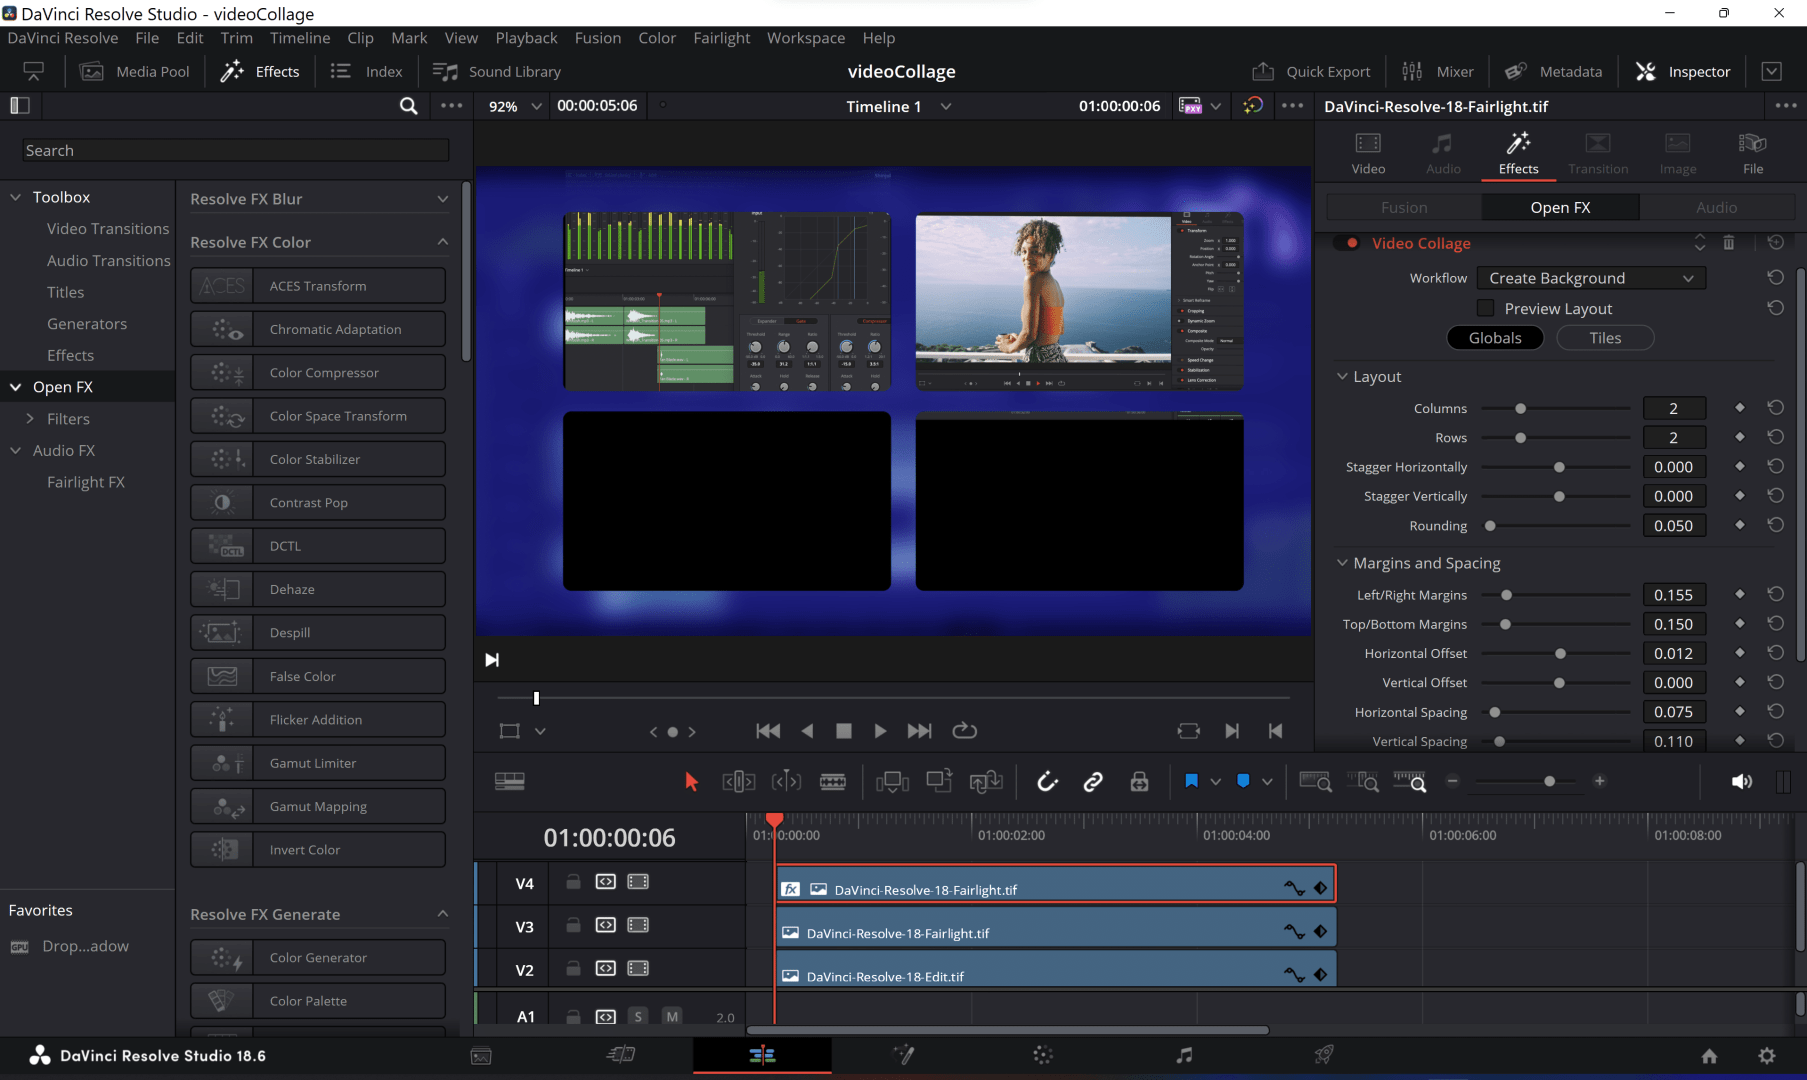Open the Sound Library panel
Viewport: 1807px width, 1080px height.
click(496, 71)
